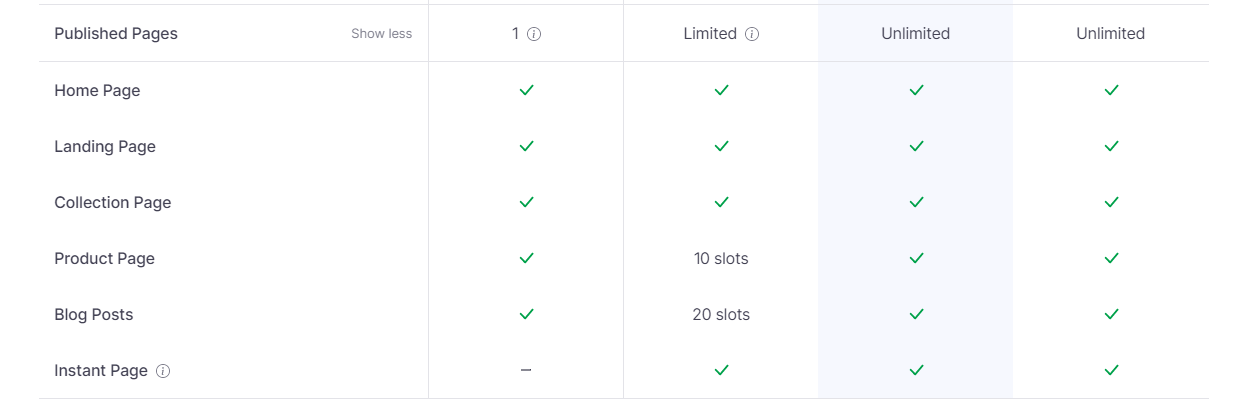Click Landing Page checkmark in highlighted column
This screenshot has height=407, width=1248.
[x=916, y=146]
